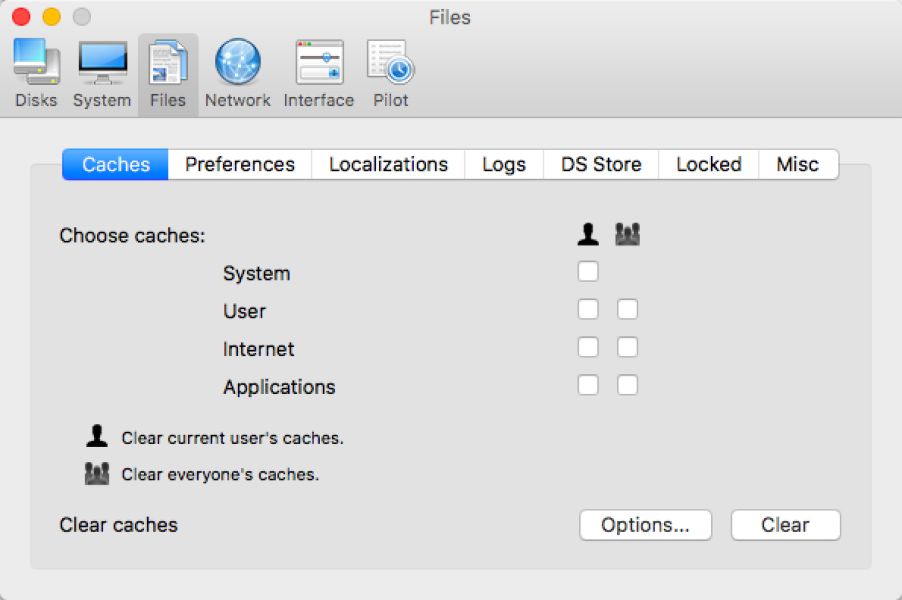The width and height of the screenshot is (902, 600).
Task: Click the 'Applications' row label
Action: click(x=279, y=387)
